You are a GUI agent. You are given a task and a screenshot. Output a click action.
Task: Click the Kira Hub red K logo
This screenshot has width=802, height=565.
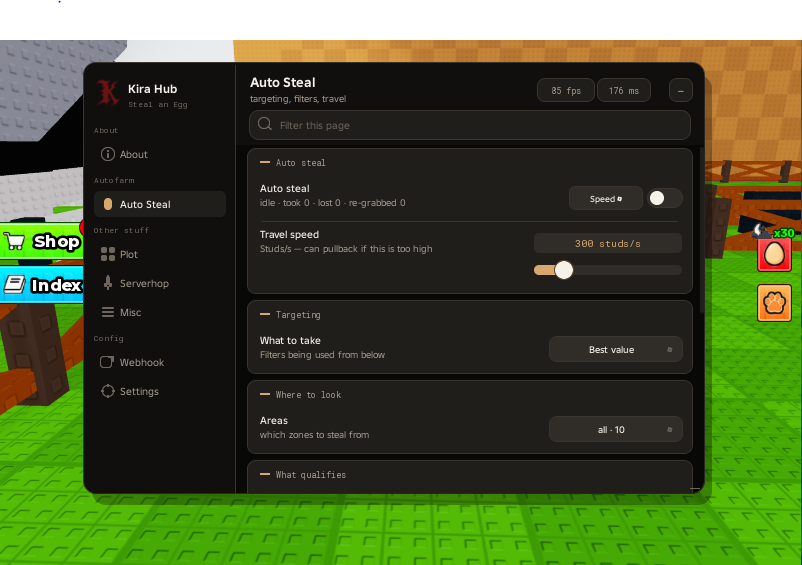coord(108,93)
